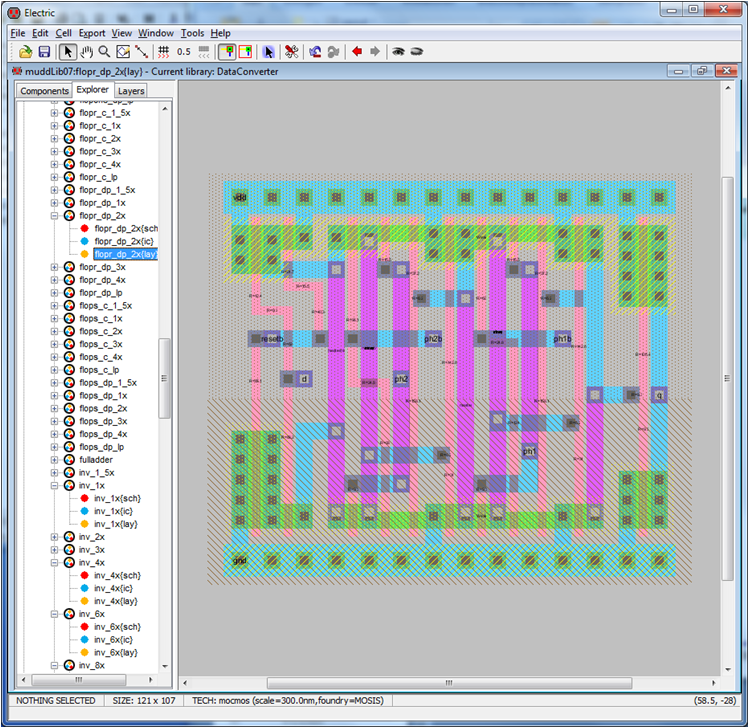The width and height of the screenshot is (749, 728).
Task: Select the Pan hand tool
Action: pos(86,51)
